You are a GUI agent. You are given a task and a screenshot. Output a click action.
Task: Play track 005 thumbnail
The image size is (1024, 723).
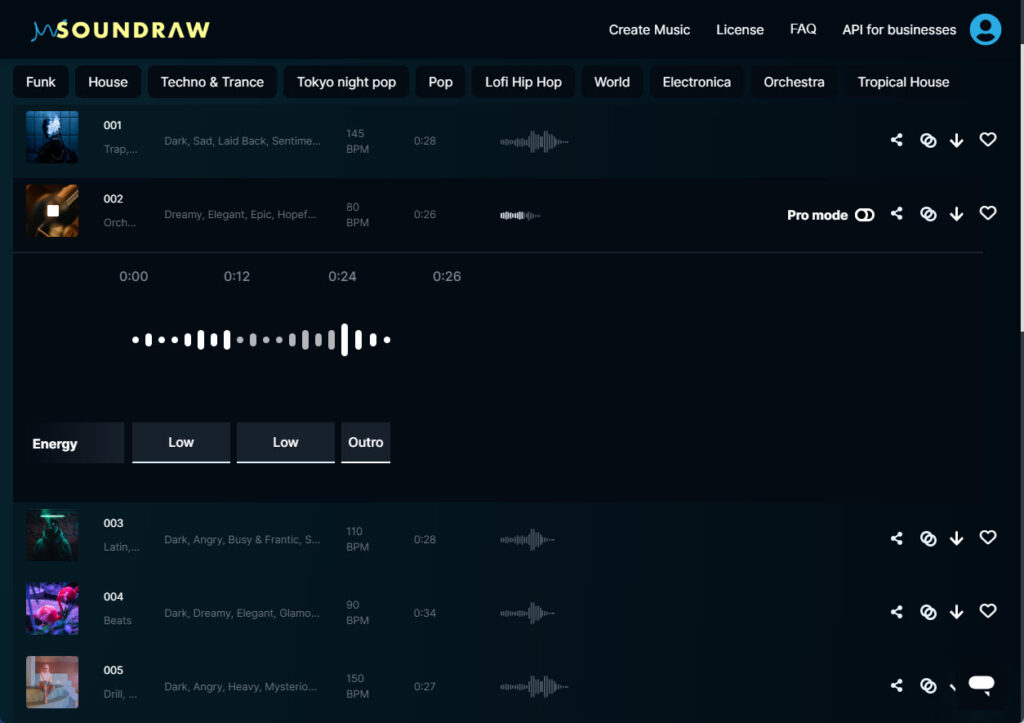pyautogui.click(x=52, y=682)
